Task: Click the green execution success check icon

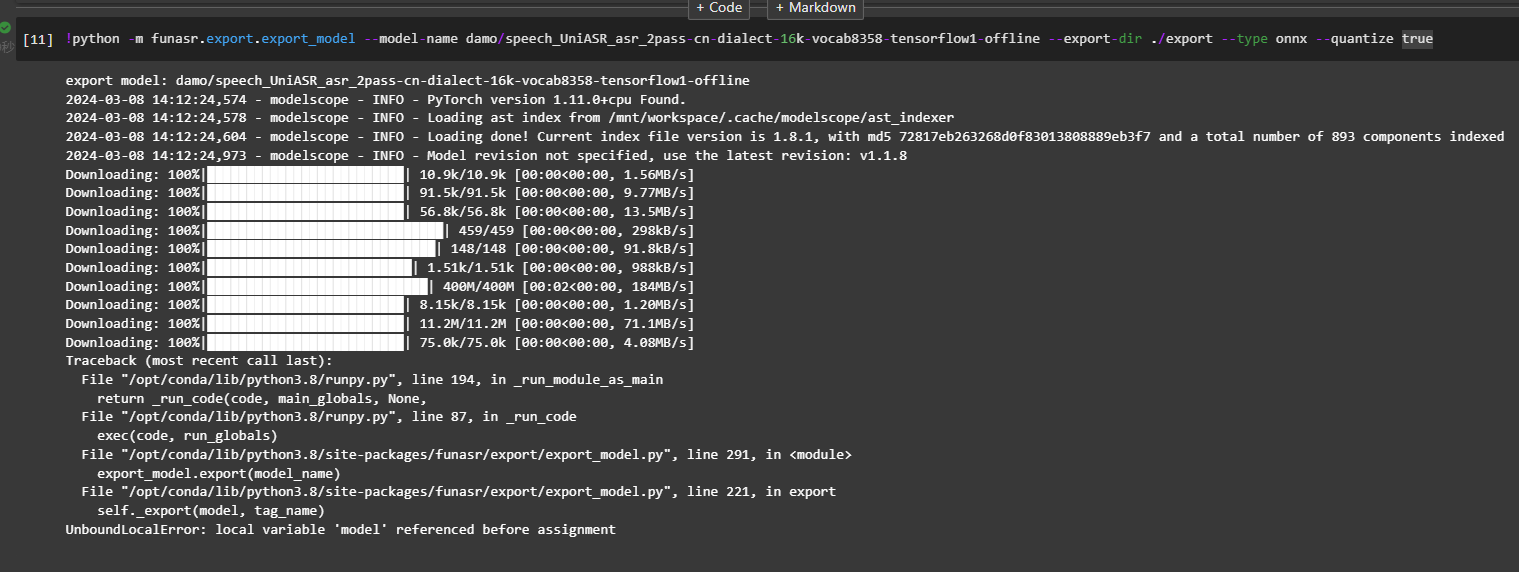Action: (x=5, y=27)
